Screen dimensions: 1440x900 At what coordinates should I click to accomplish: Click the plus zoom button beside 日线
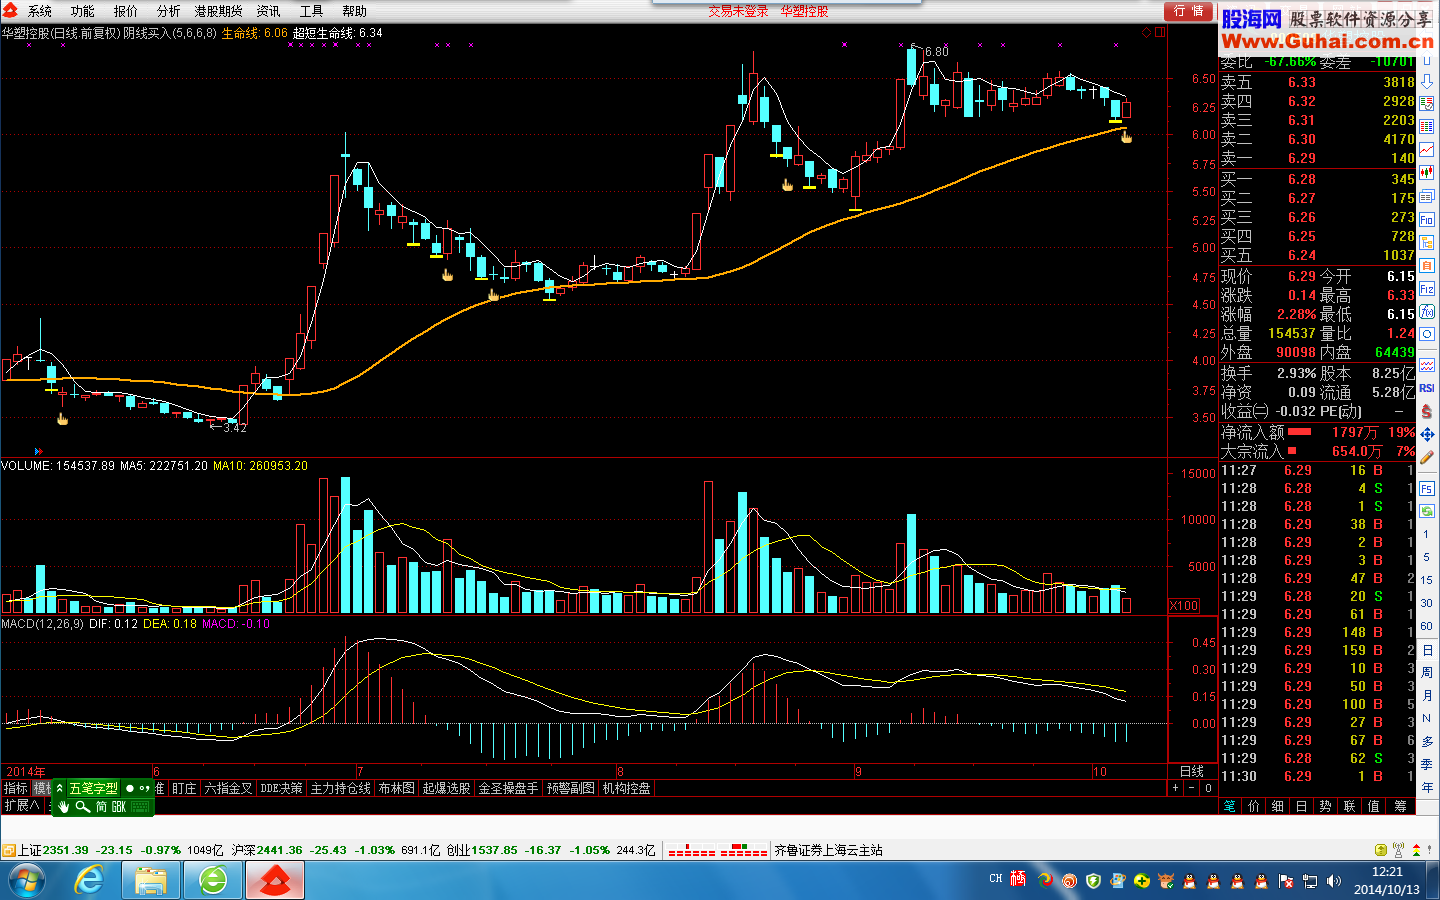1175,788
